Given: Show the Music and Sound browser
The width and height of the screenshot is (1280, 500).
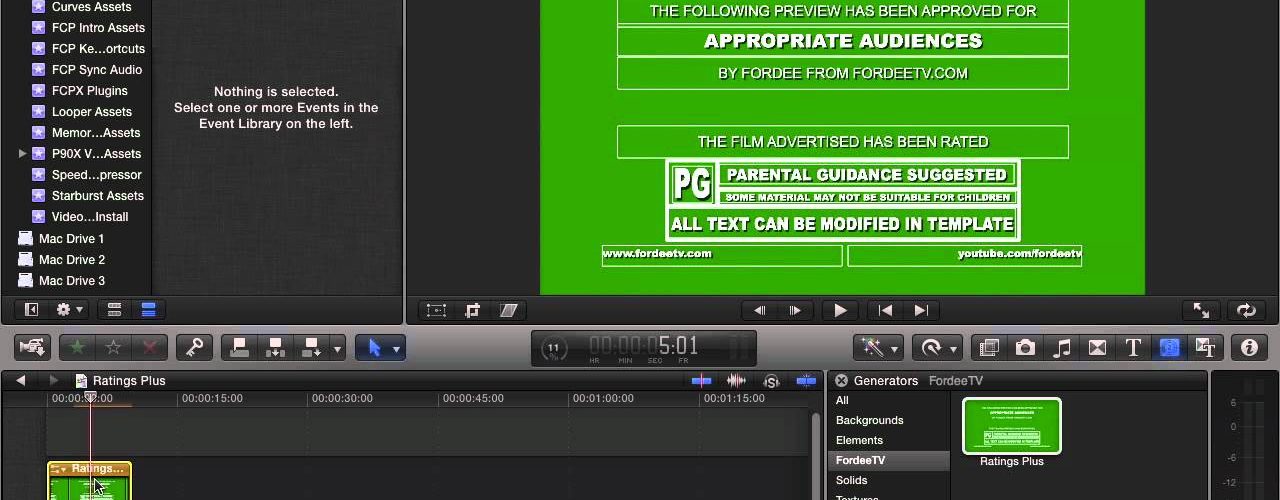Looking at the screenshot, I should point(1062,347).
